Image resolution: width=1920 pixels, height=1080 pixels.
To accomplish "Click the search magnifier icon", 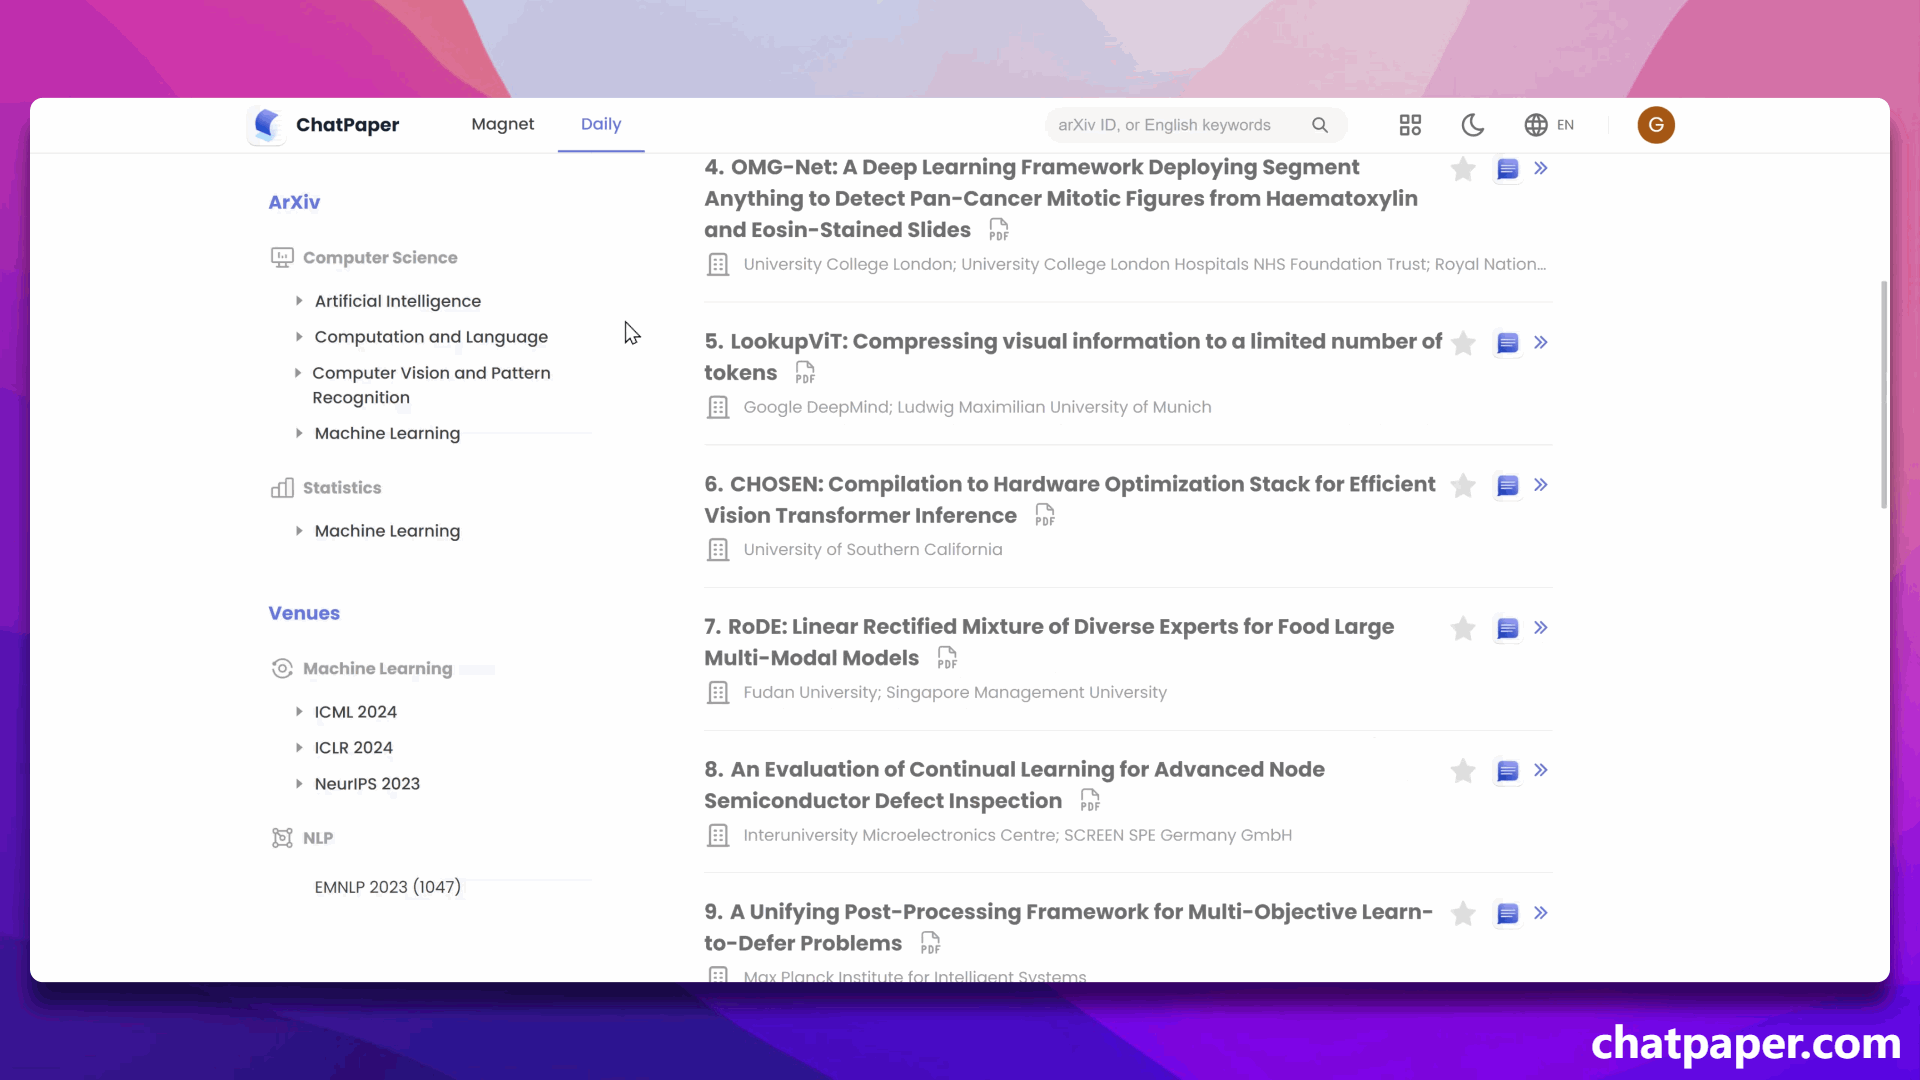I will pyautogui.click(x=1319, y=123).
